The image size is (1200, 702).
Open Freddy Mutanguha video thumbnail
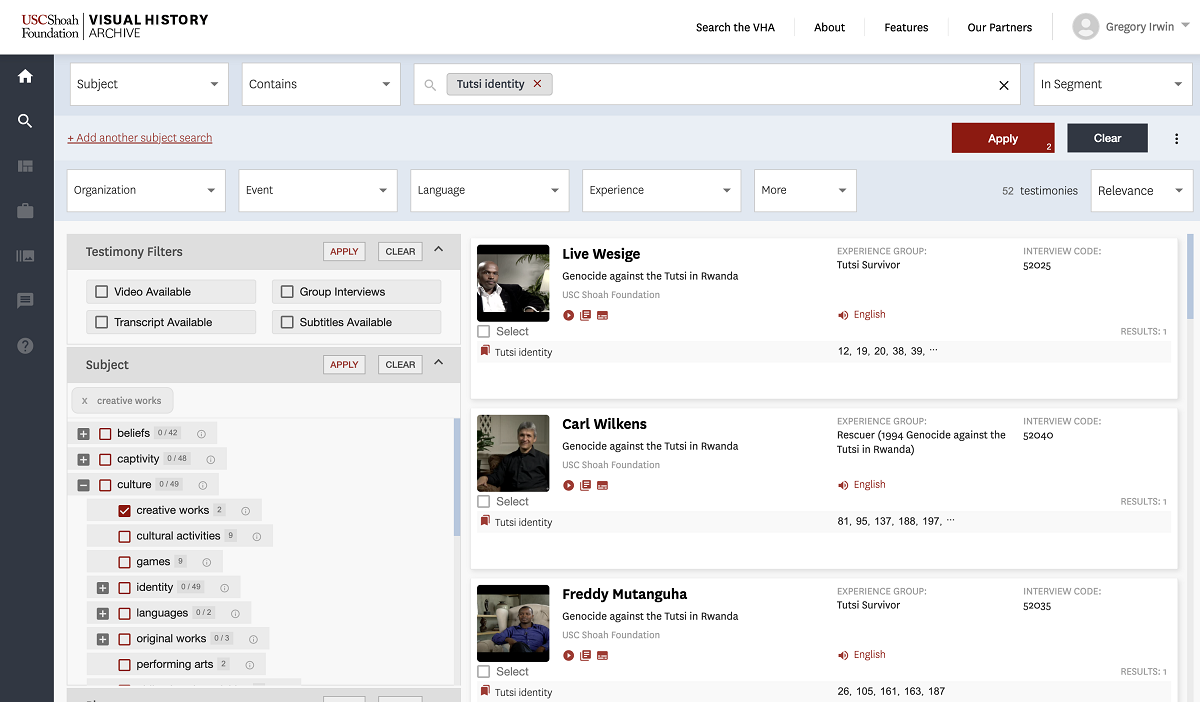point(513,623)
